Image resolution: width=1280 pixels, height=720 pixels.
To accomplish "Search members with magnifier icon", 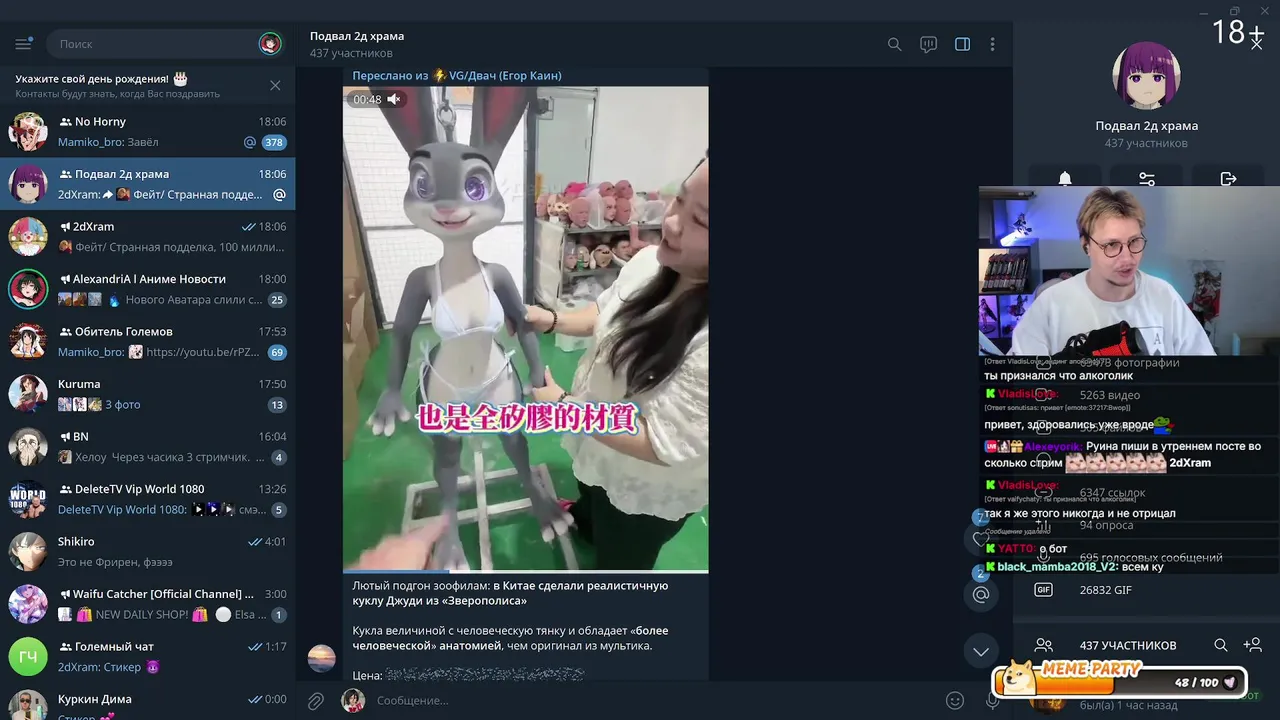I will [x=1220, y=646].
